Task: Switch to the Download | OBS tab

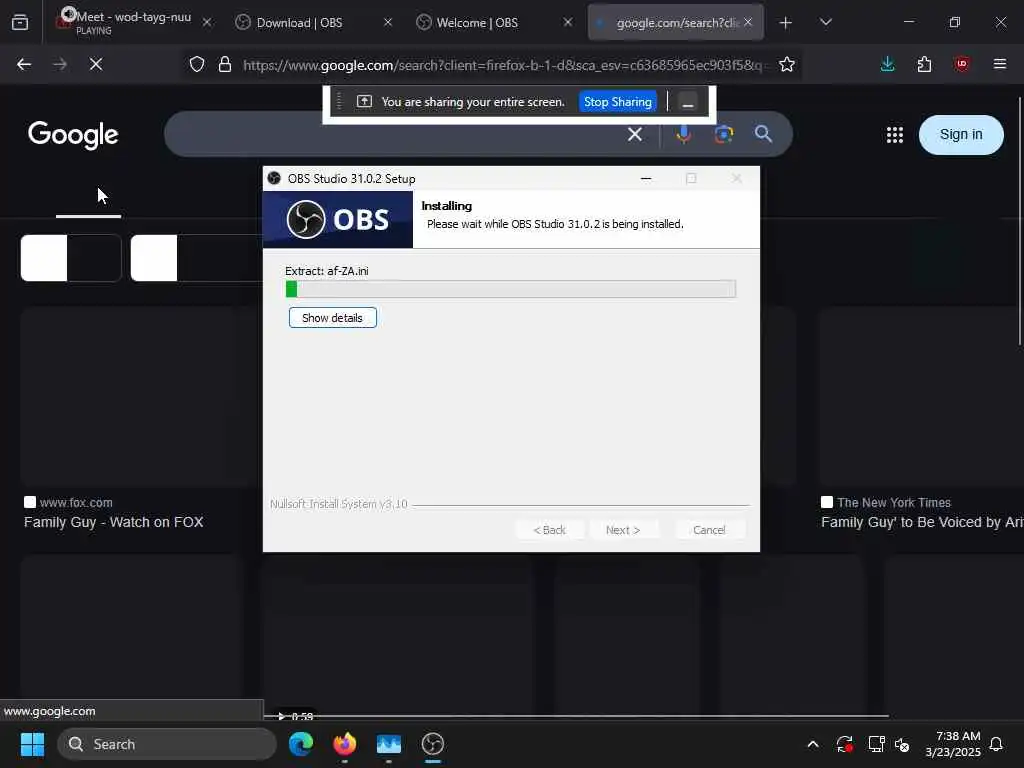Action: [x=313, y=22]
